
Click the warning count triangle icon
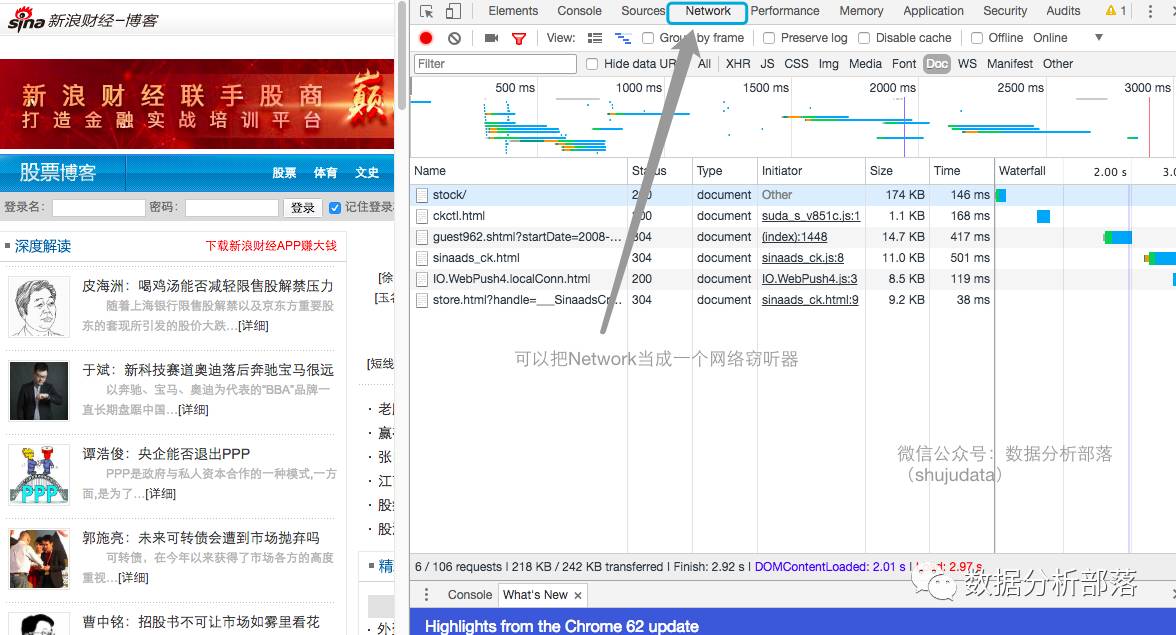(1111, 10)
